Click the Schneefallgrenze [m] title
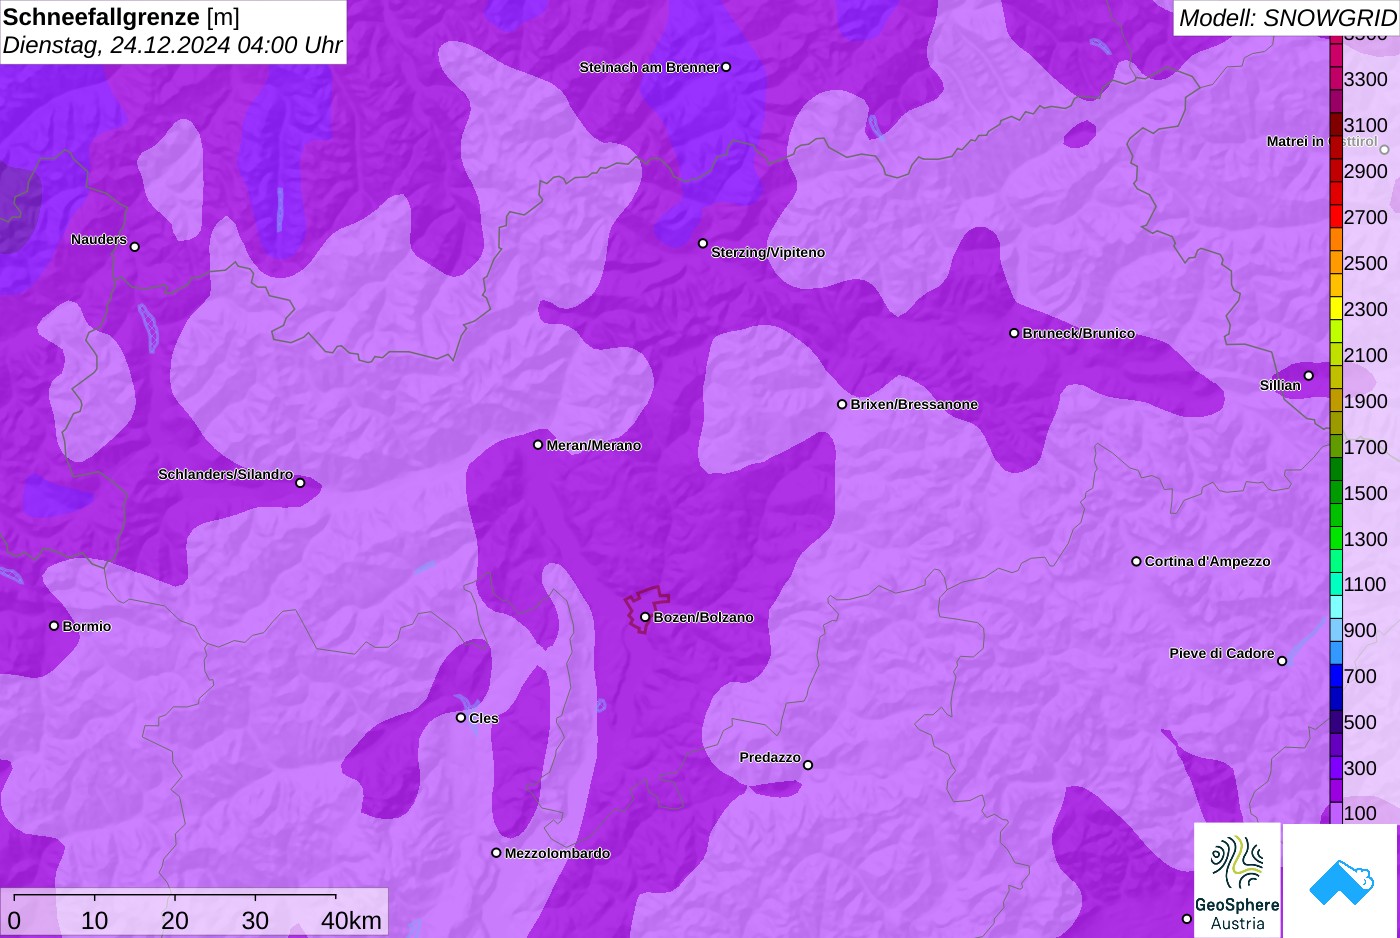 pos(122,17)
